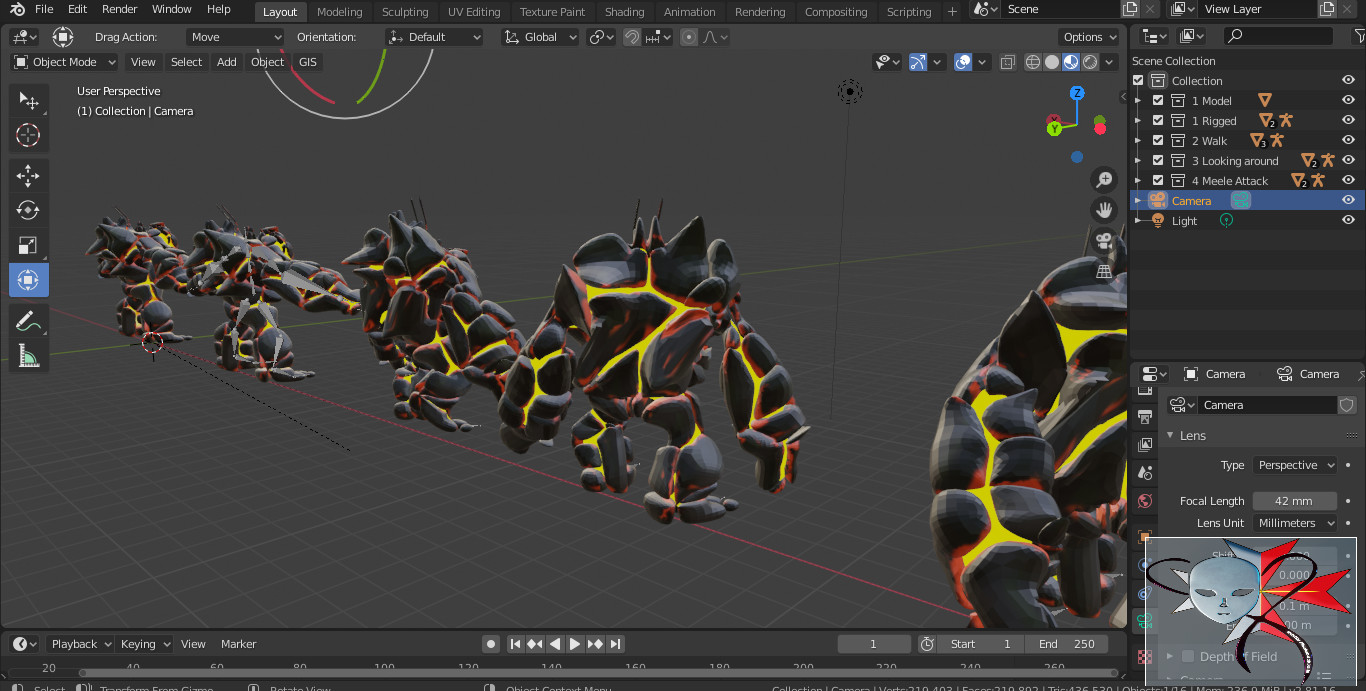Click the viewport zoom magnifier icon
The width and height of the screenshot is (1366, 691).
[1104, 180]
